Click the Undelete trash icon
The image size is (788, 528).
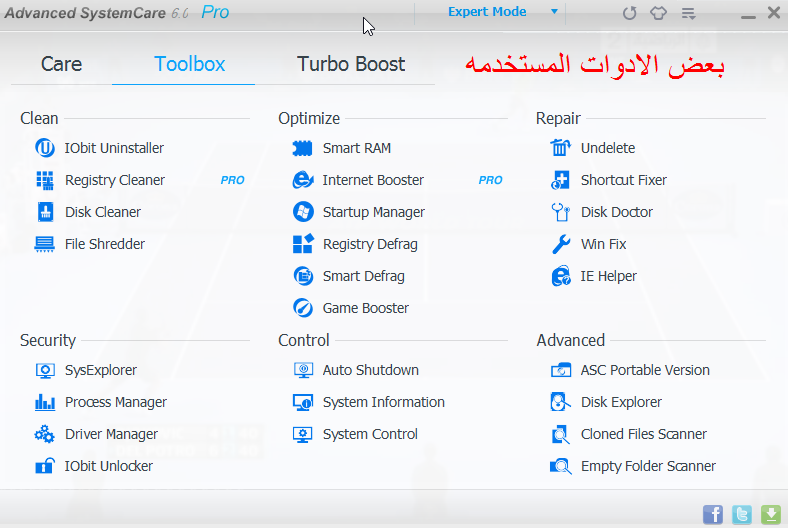(x=560, y=148)
